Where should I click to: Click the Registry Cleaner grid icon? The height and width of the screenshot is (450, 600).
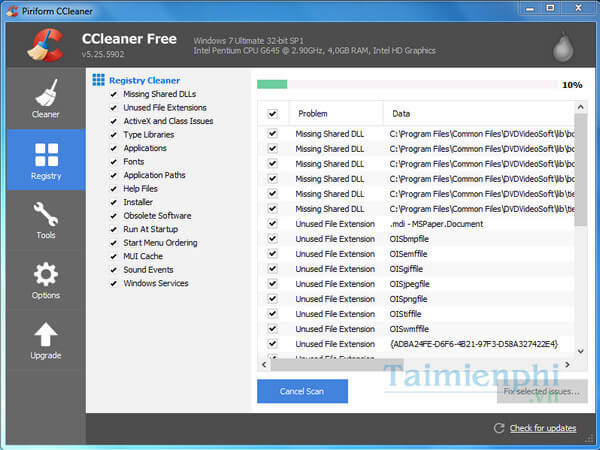pos(98,80)
